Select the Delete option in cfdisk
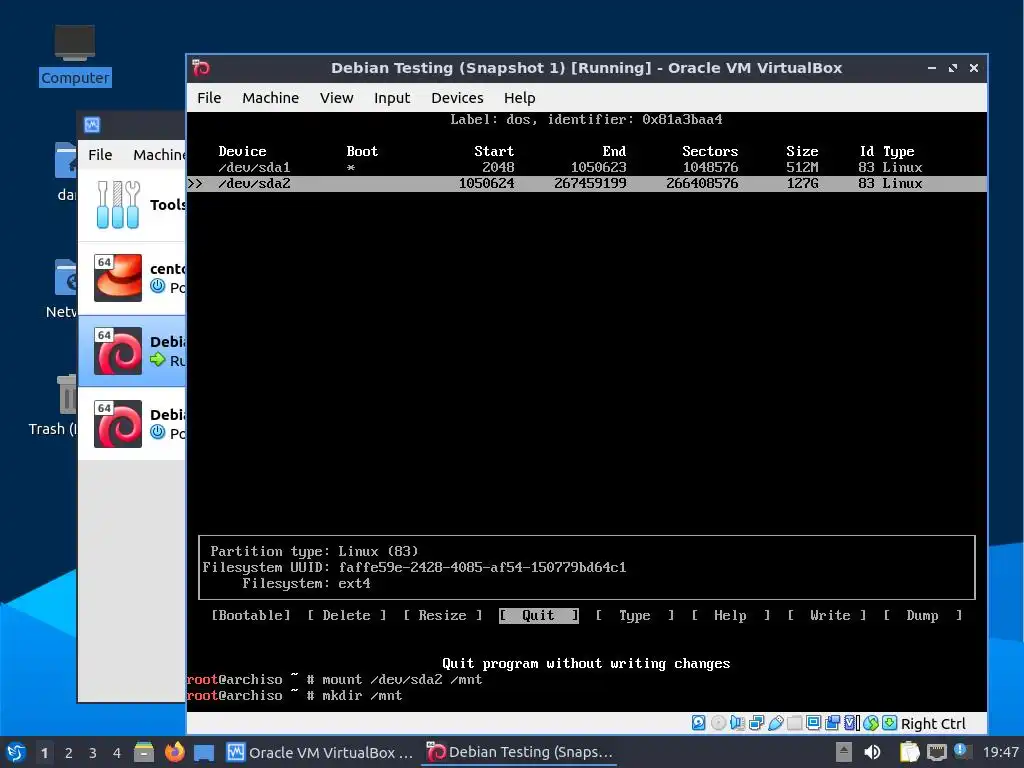The image size is (1024, 768). (x=347, y=615)
